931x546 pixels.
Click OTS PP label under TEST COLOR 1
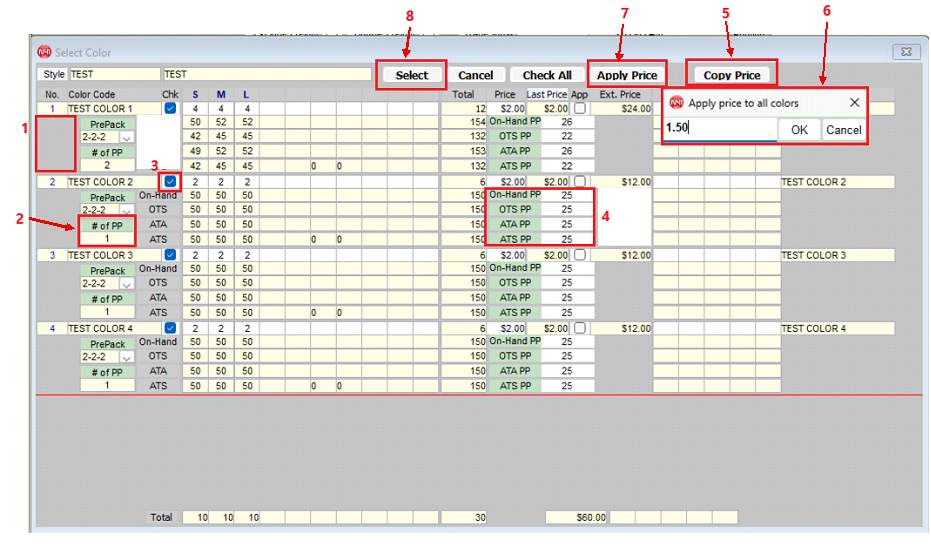tap(514, 136)
